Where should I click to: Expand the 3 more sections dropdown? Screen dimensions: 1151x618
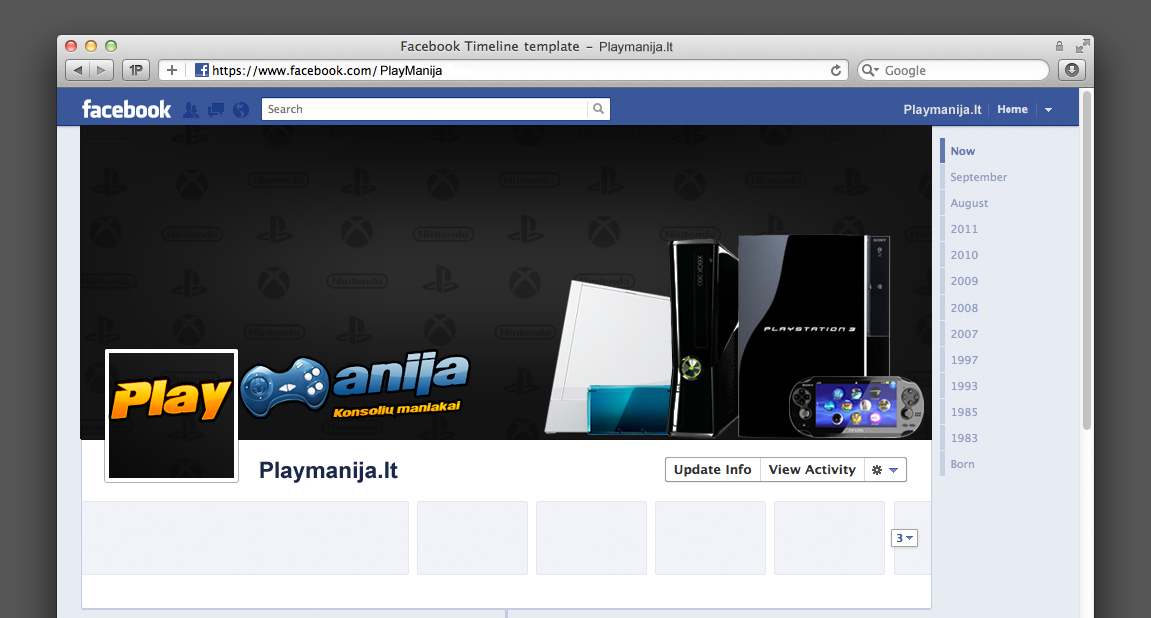tap(904, 538)
